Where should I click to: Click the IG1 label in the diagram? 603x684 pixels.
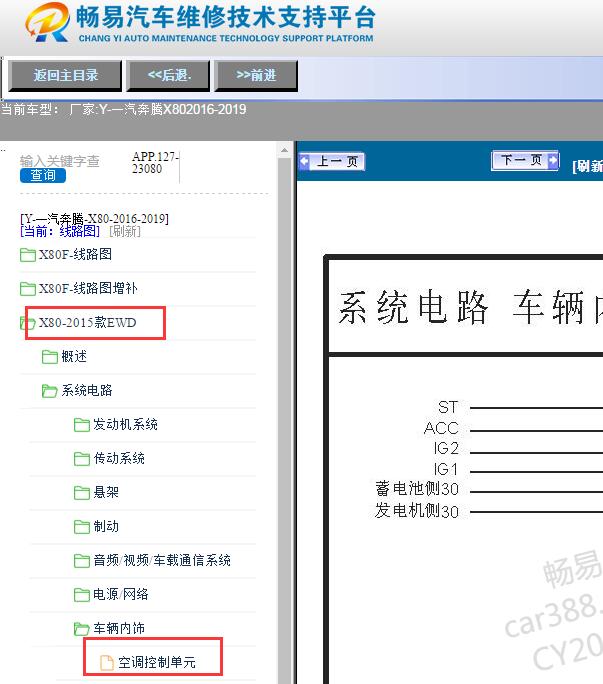click(x=446, y=469)
